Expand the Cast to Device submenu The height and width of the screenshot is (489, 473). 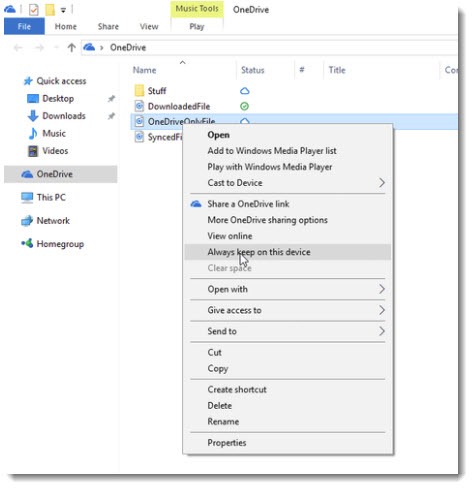(287, 183)
